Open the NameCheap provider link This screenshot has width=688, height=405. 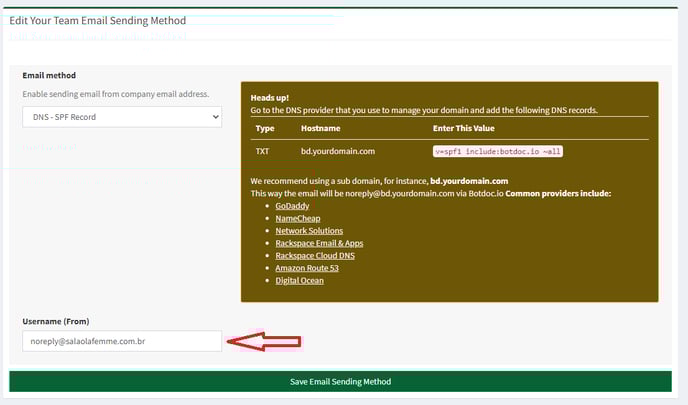(298, 218)
